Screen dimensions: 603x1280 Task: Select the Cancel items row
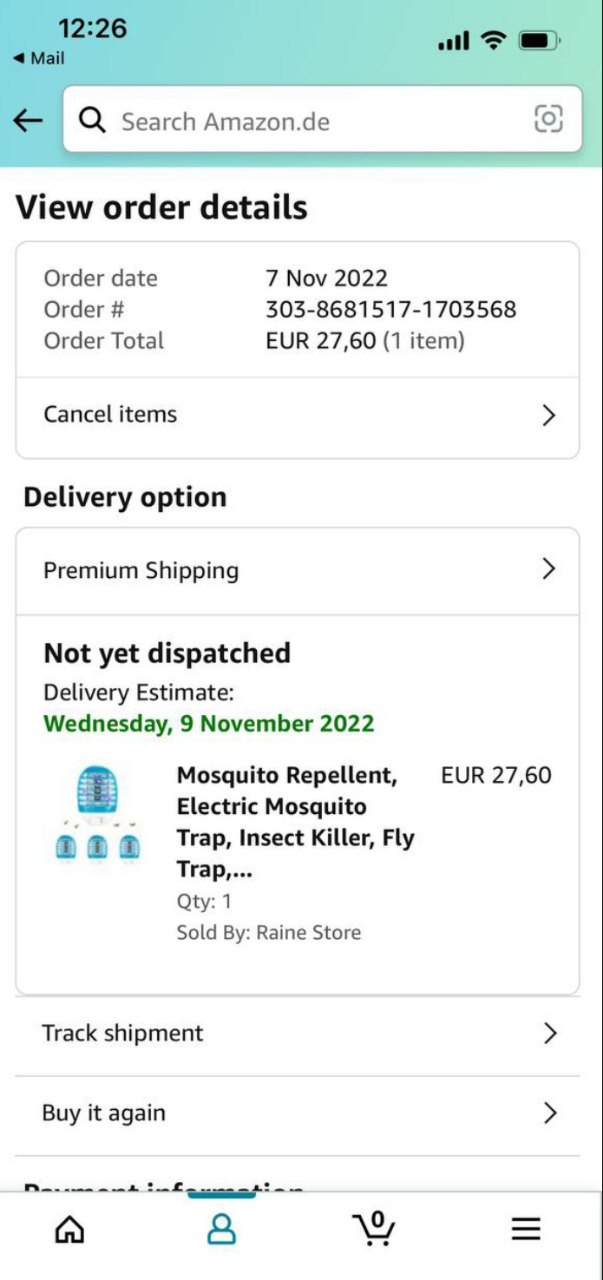pyautogui.click(x=110, y=415)
